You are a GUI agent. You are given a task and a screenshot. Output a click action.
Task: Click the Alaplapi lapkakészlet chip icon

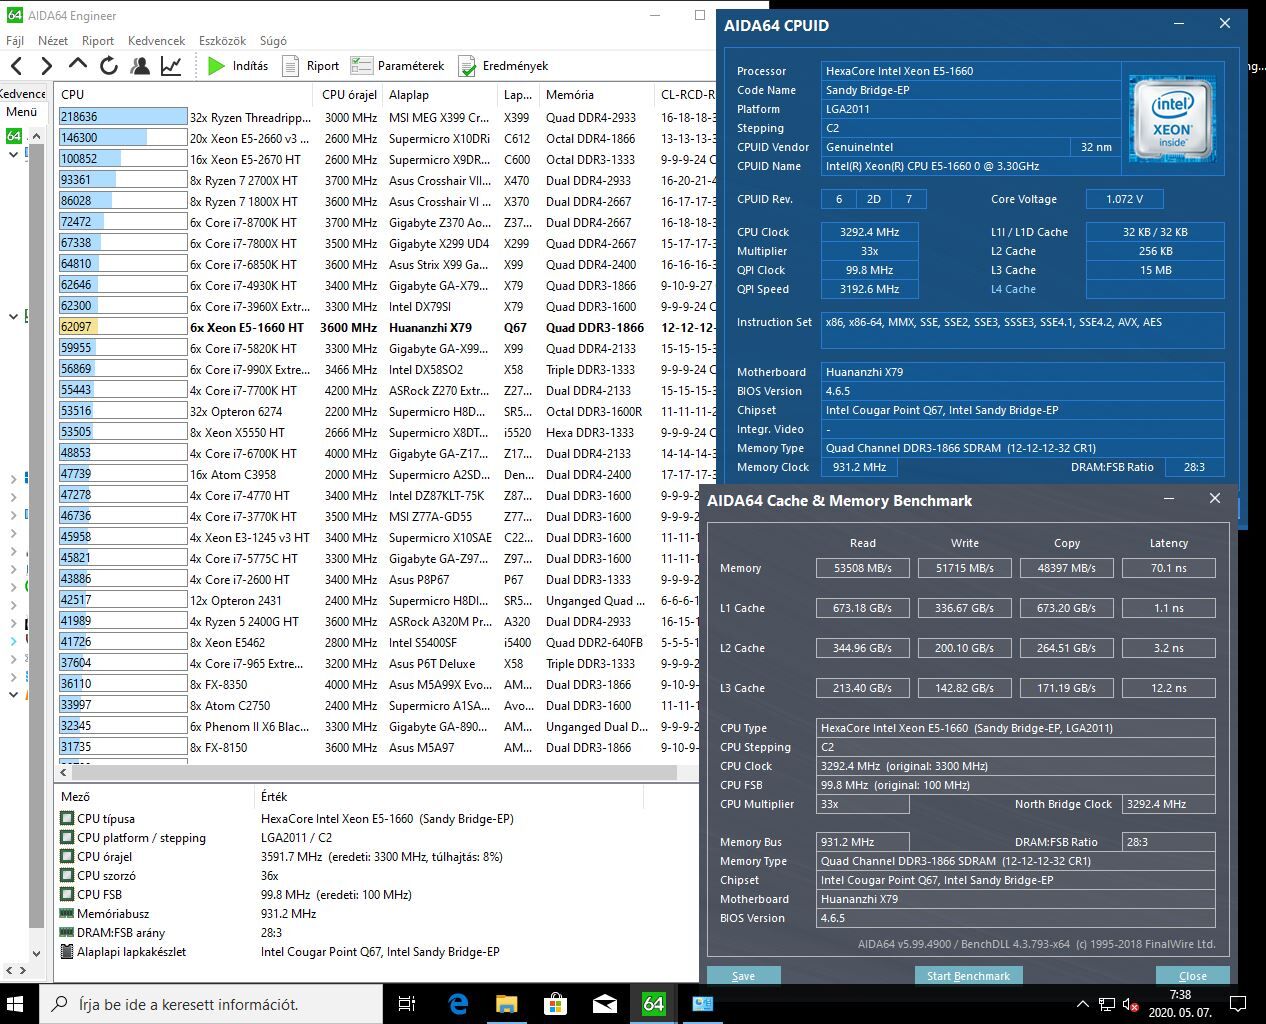tap(67, 952)
